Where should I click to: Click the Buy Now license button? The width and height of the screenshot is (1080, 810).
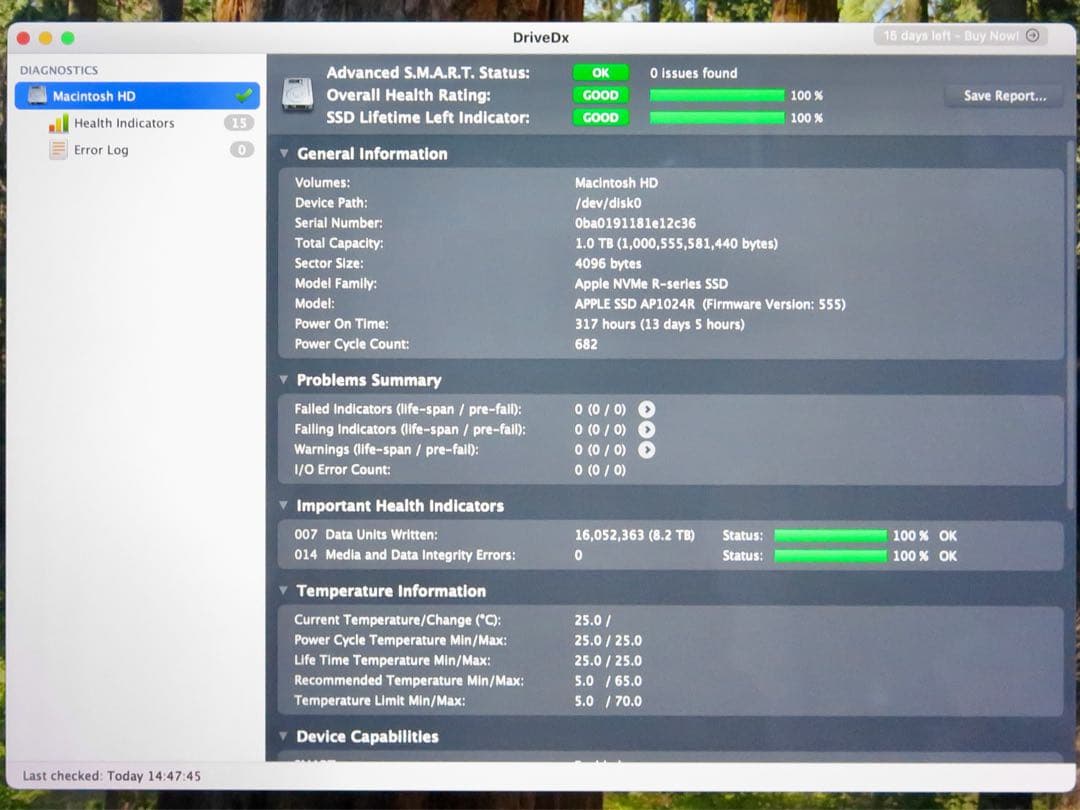(958, 36)
